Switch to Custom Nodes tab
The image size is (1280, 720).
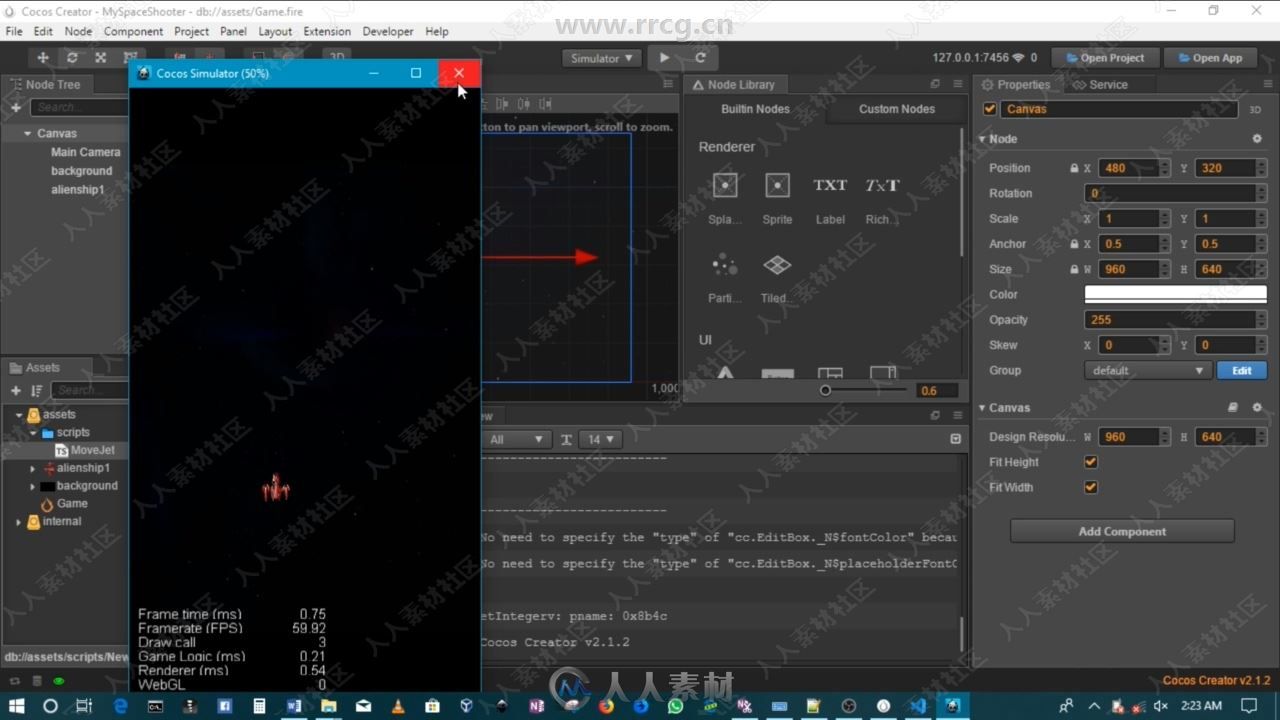click(897, 109)
